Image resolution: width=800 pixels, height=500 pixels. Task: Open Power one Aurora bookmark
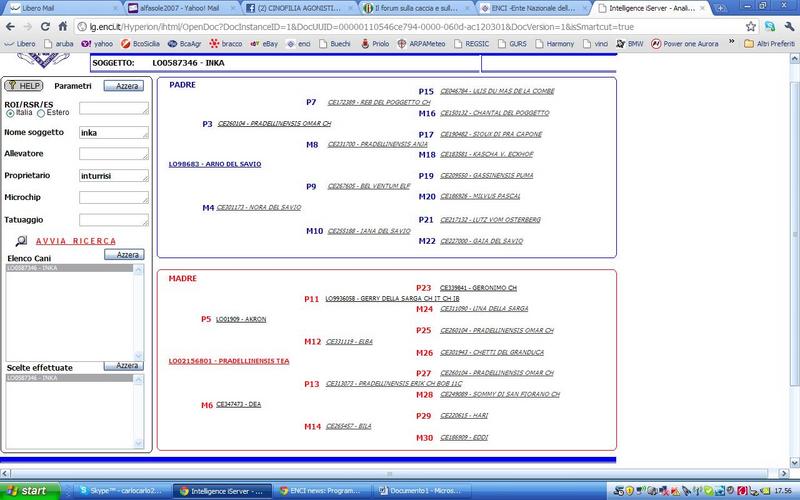tap(691, 44)
